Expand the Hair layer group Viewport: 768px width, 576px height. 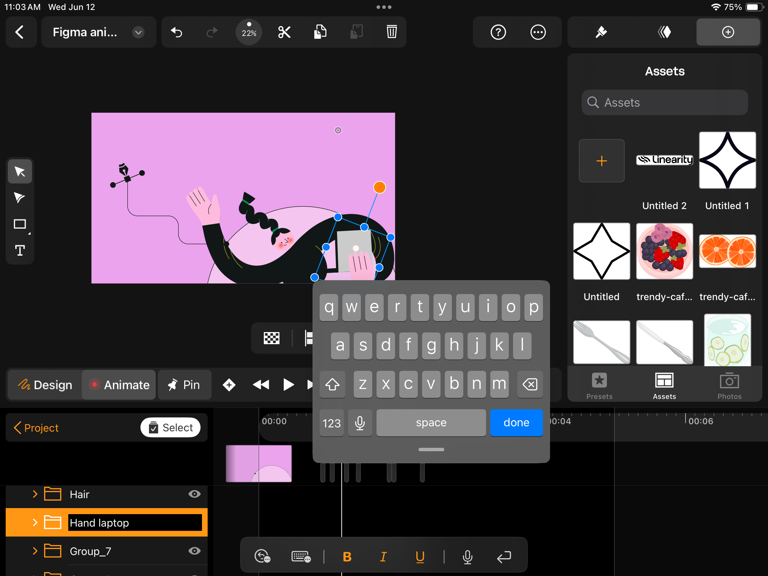coord(35,494)
